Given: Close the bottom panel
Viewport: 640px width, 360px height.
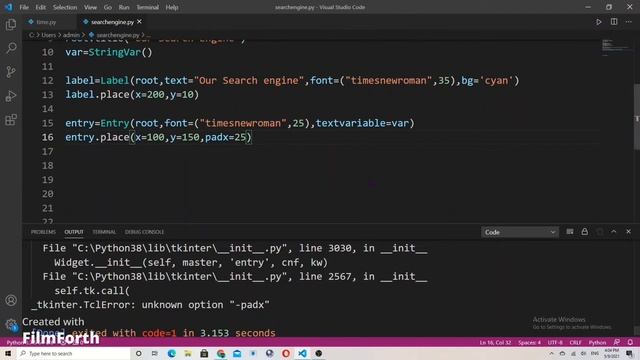Looking at the screenshot, I should tap(629, 232).
